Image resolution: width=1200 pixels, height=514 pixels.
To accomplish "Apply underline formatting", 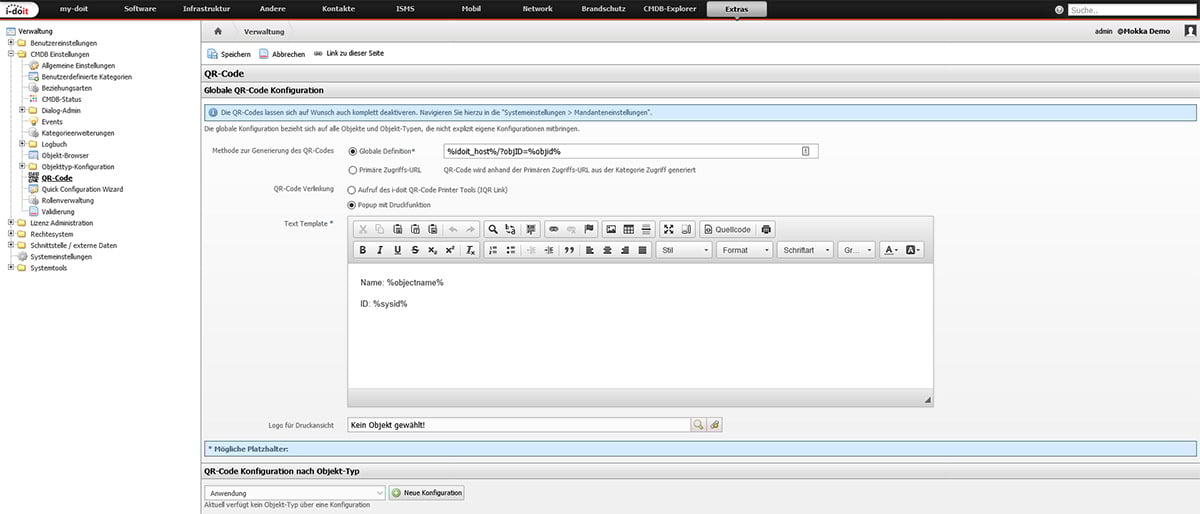I will [x=397, y=250].
